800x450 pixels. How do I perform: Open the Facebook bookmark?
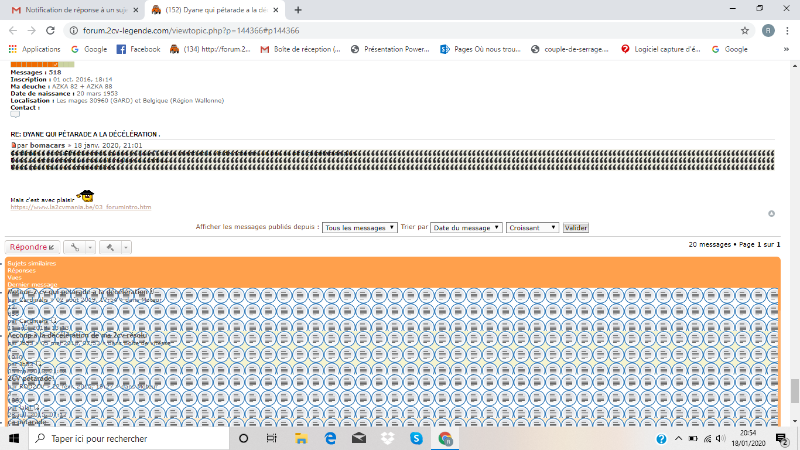[138, 49]
